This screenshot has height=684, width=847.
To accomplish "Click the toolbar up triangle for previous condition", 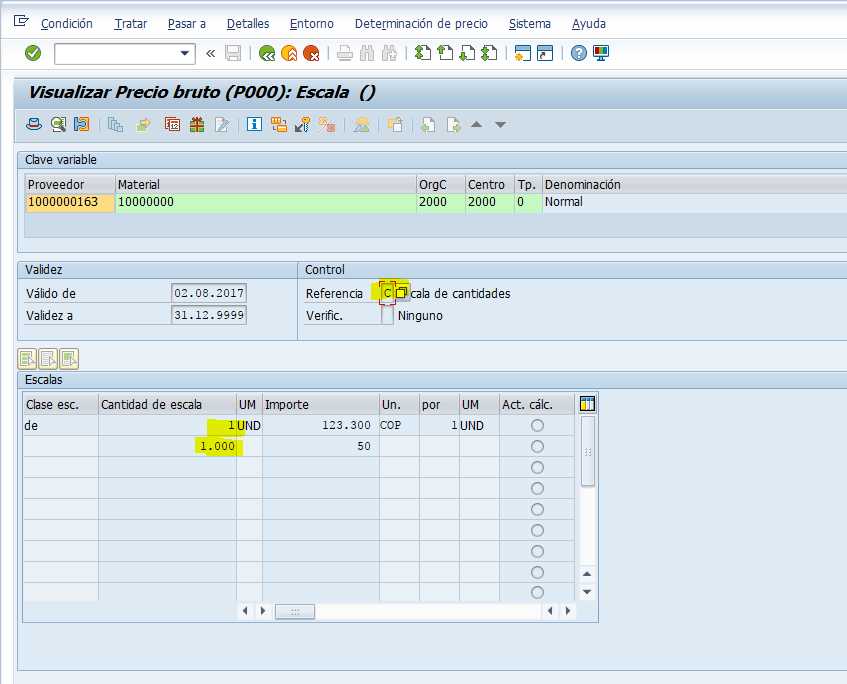I will pyautogui.click(x=476, y=124).
